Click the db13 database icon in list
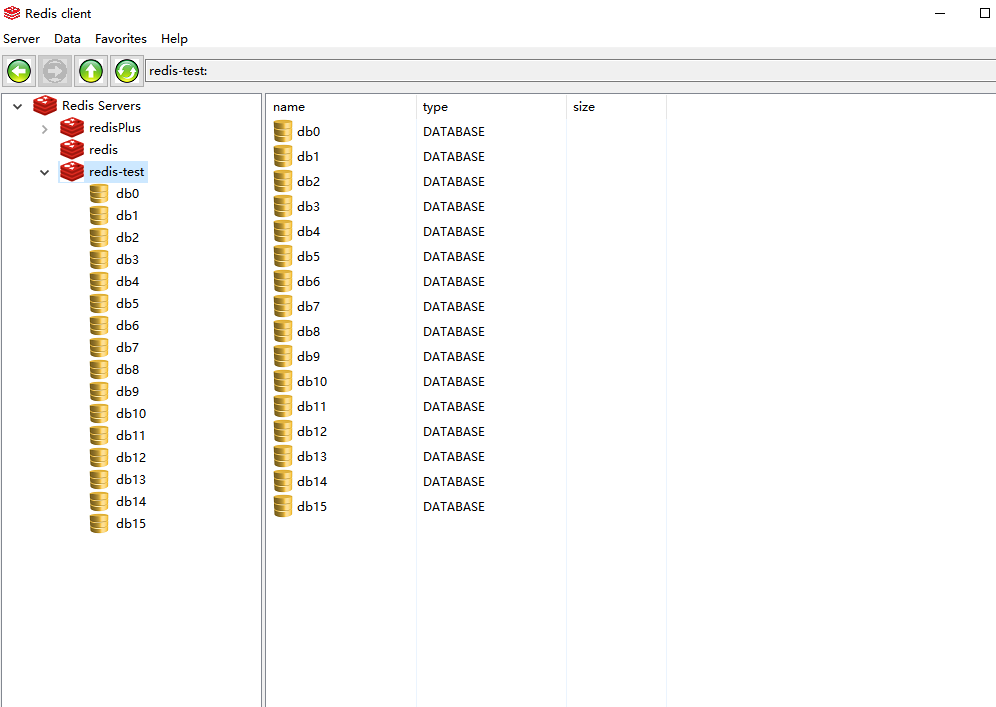The image size is (996, 707). tap(283, 456)
